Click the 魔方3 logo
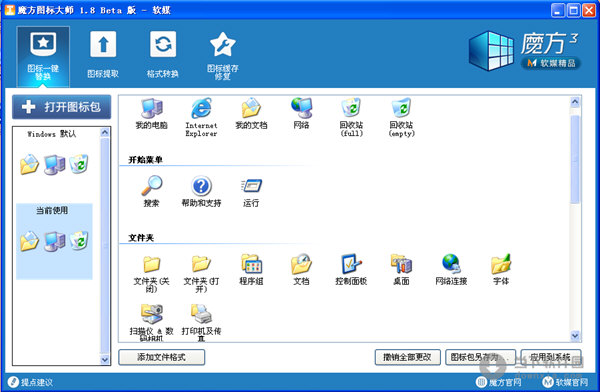600x392 pixels. point(524,51)
